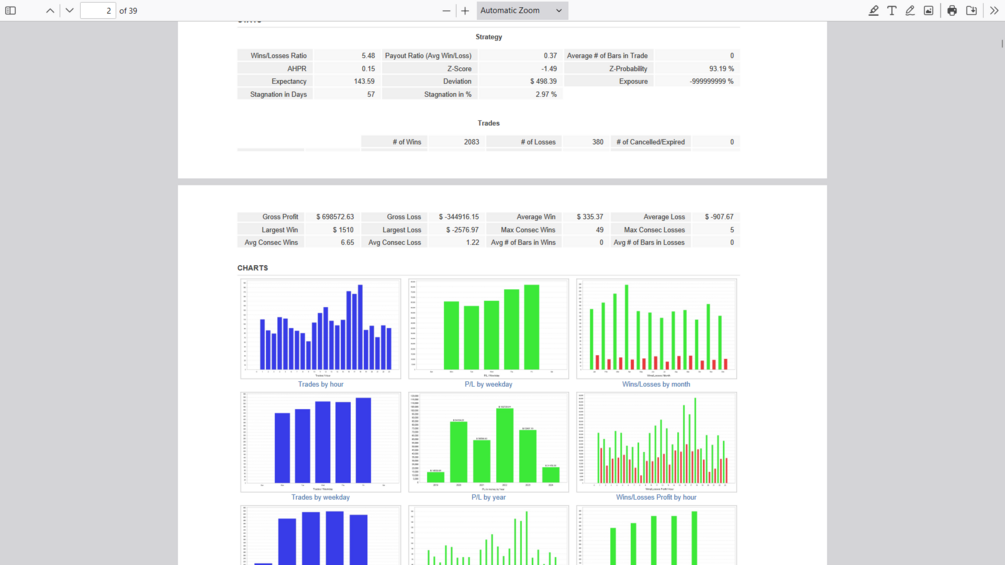
Task: Click the page number input field
Action: [x=98, y=10]
